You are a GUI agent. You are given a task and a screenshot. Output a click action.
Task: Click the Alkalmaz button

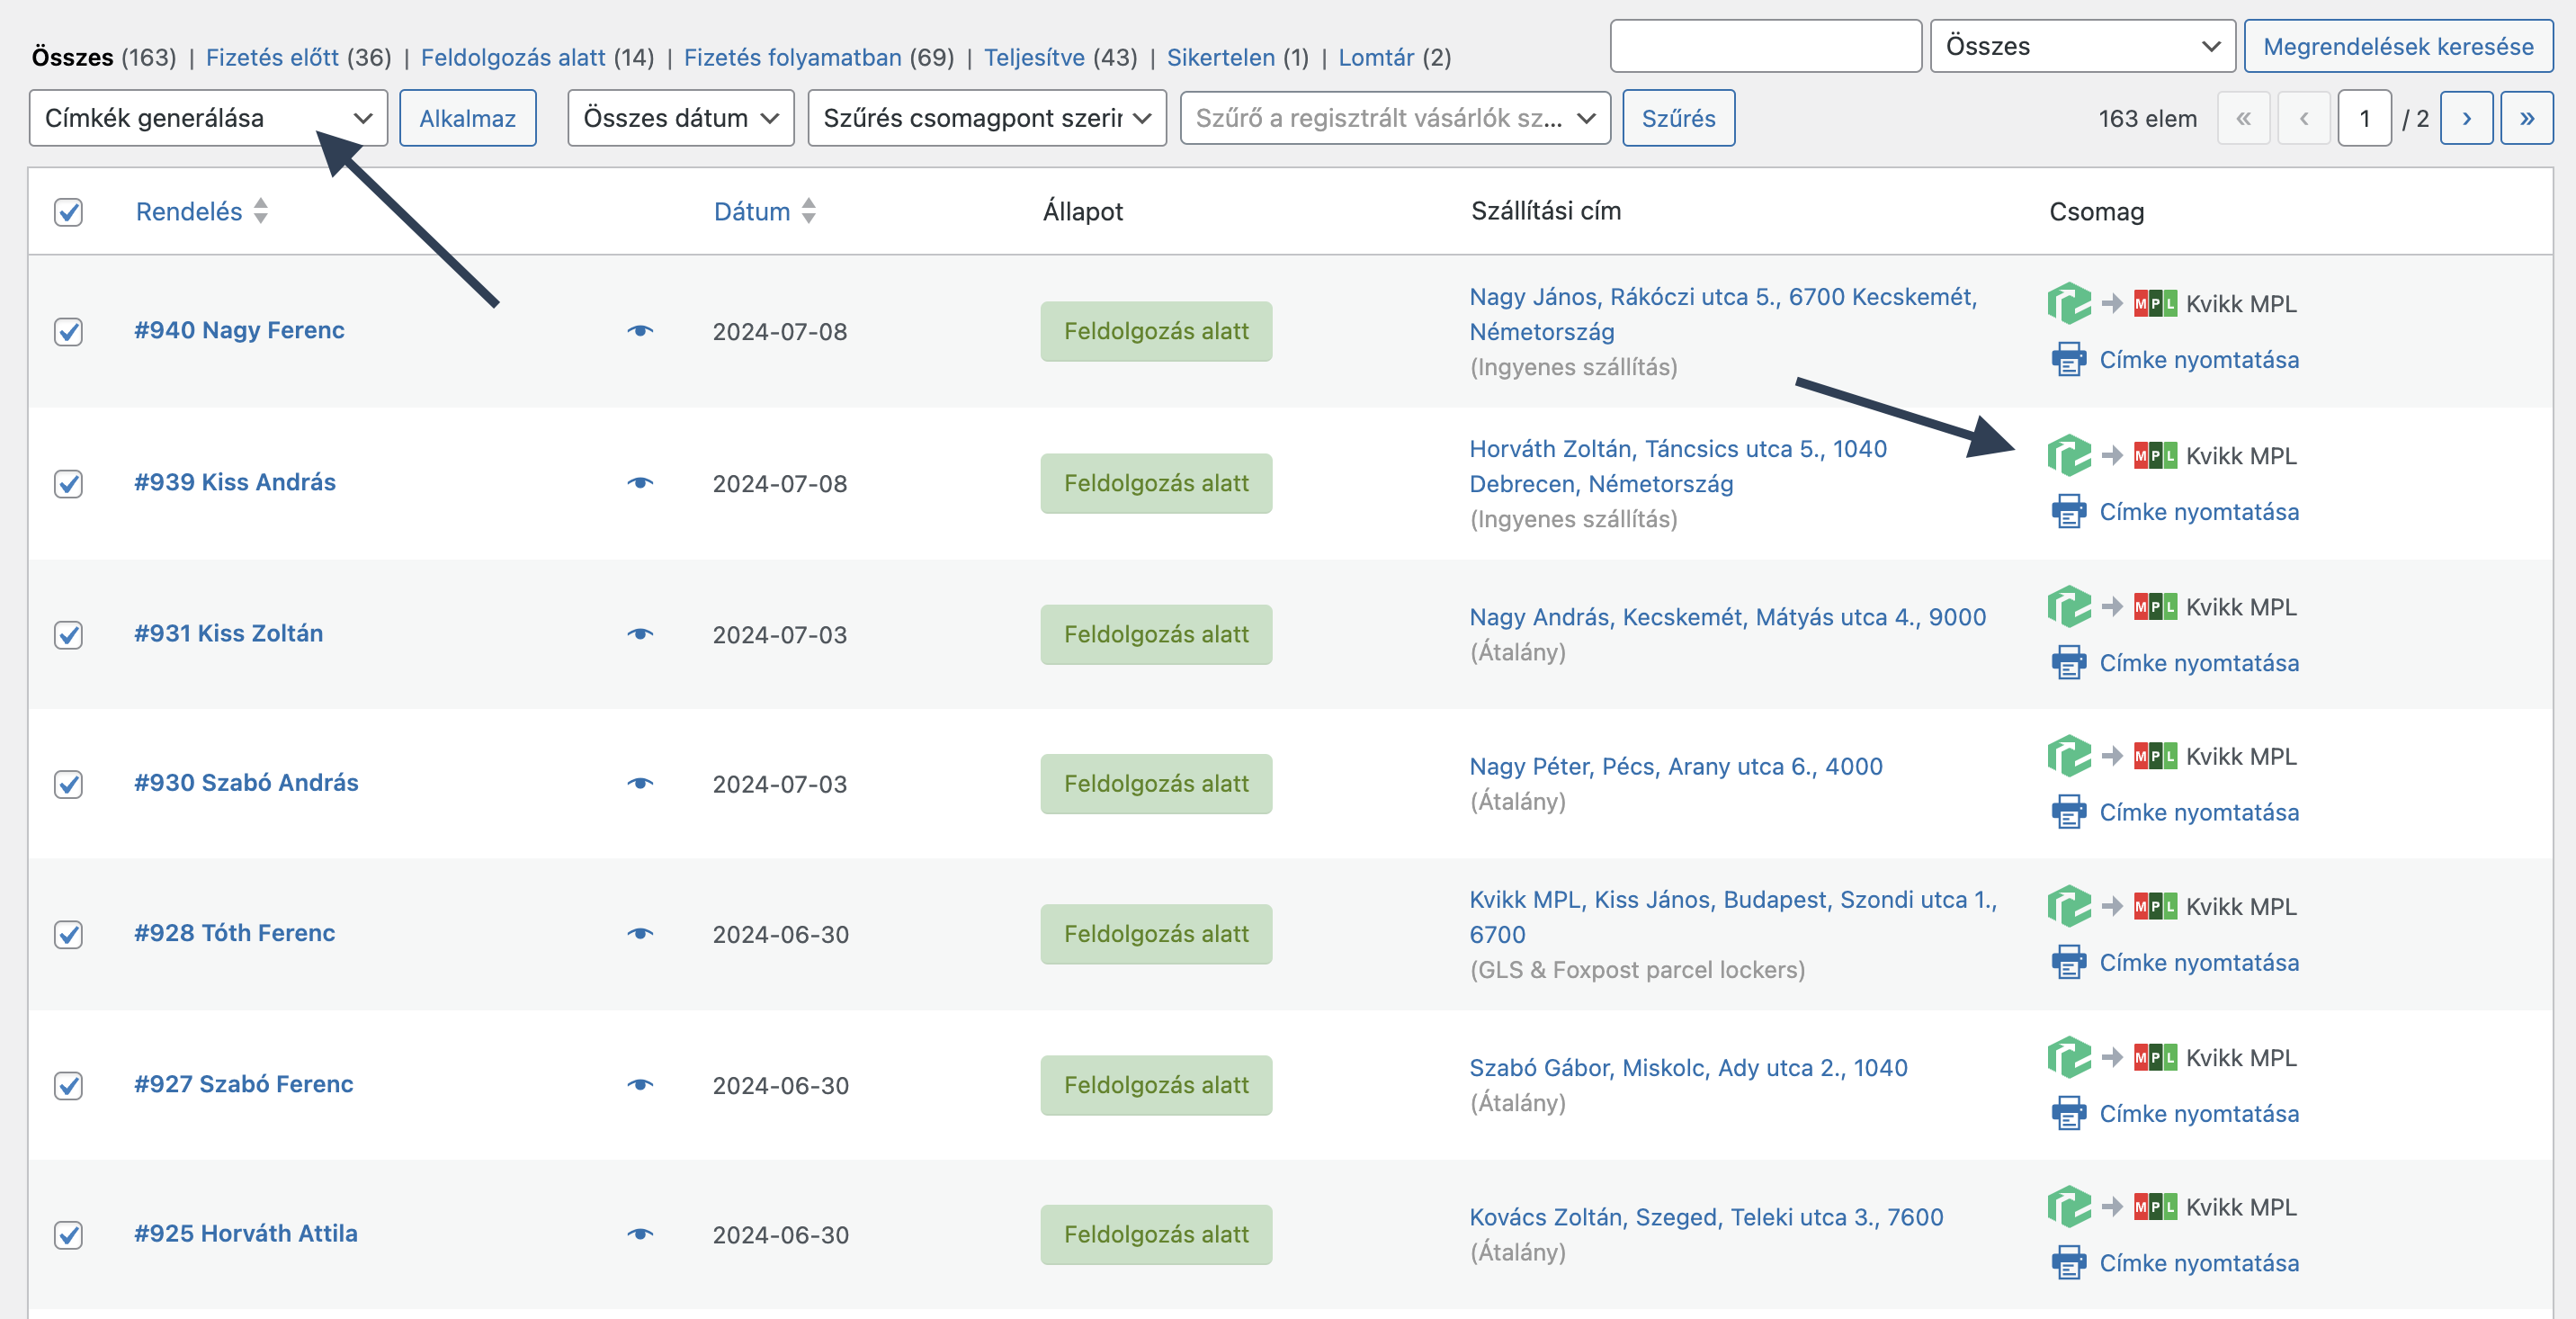point(467,118)
